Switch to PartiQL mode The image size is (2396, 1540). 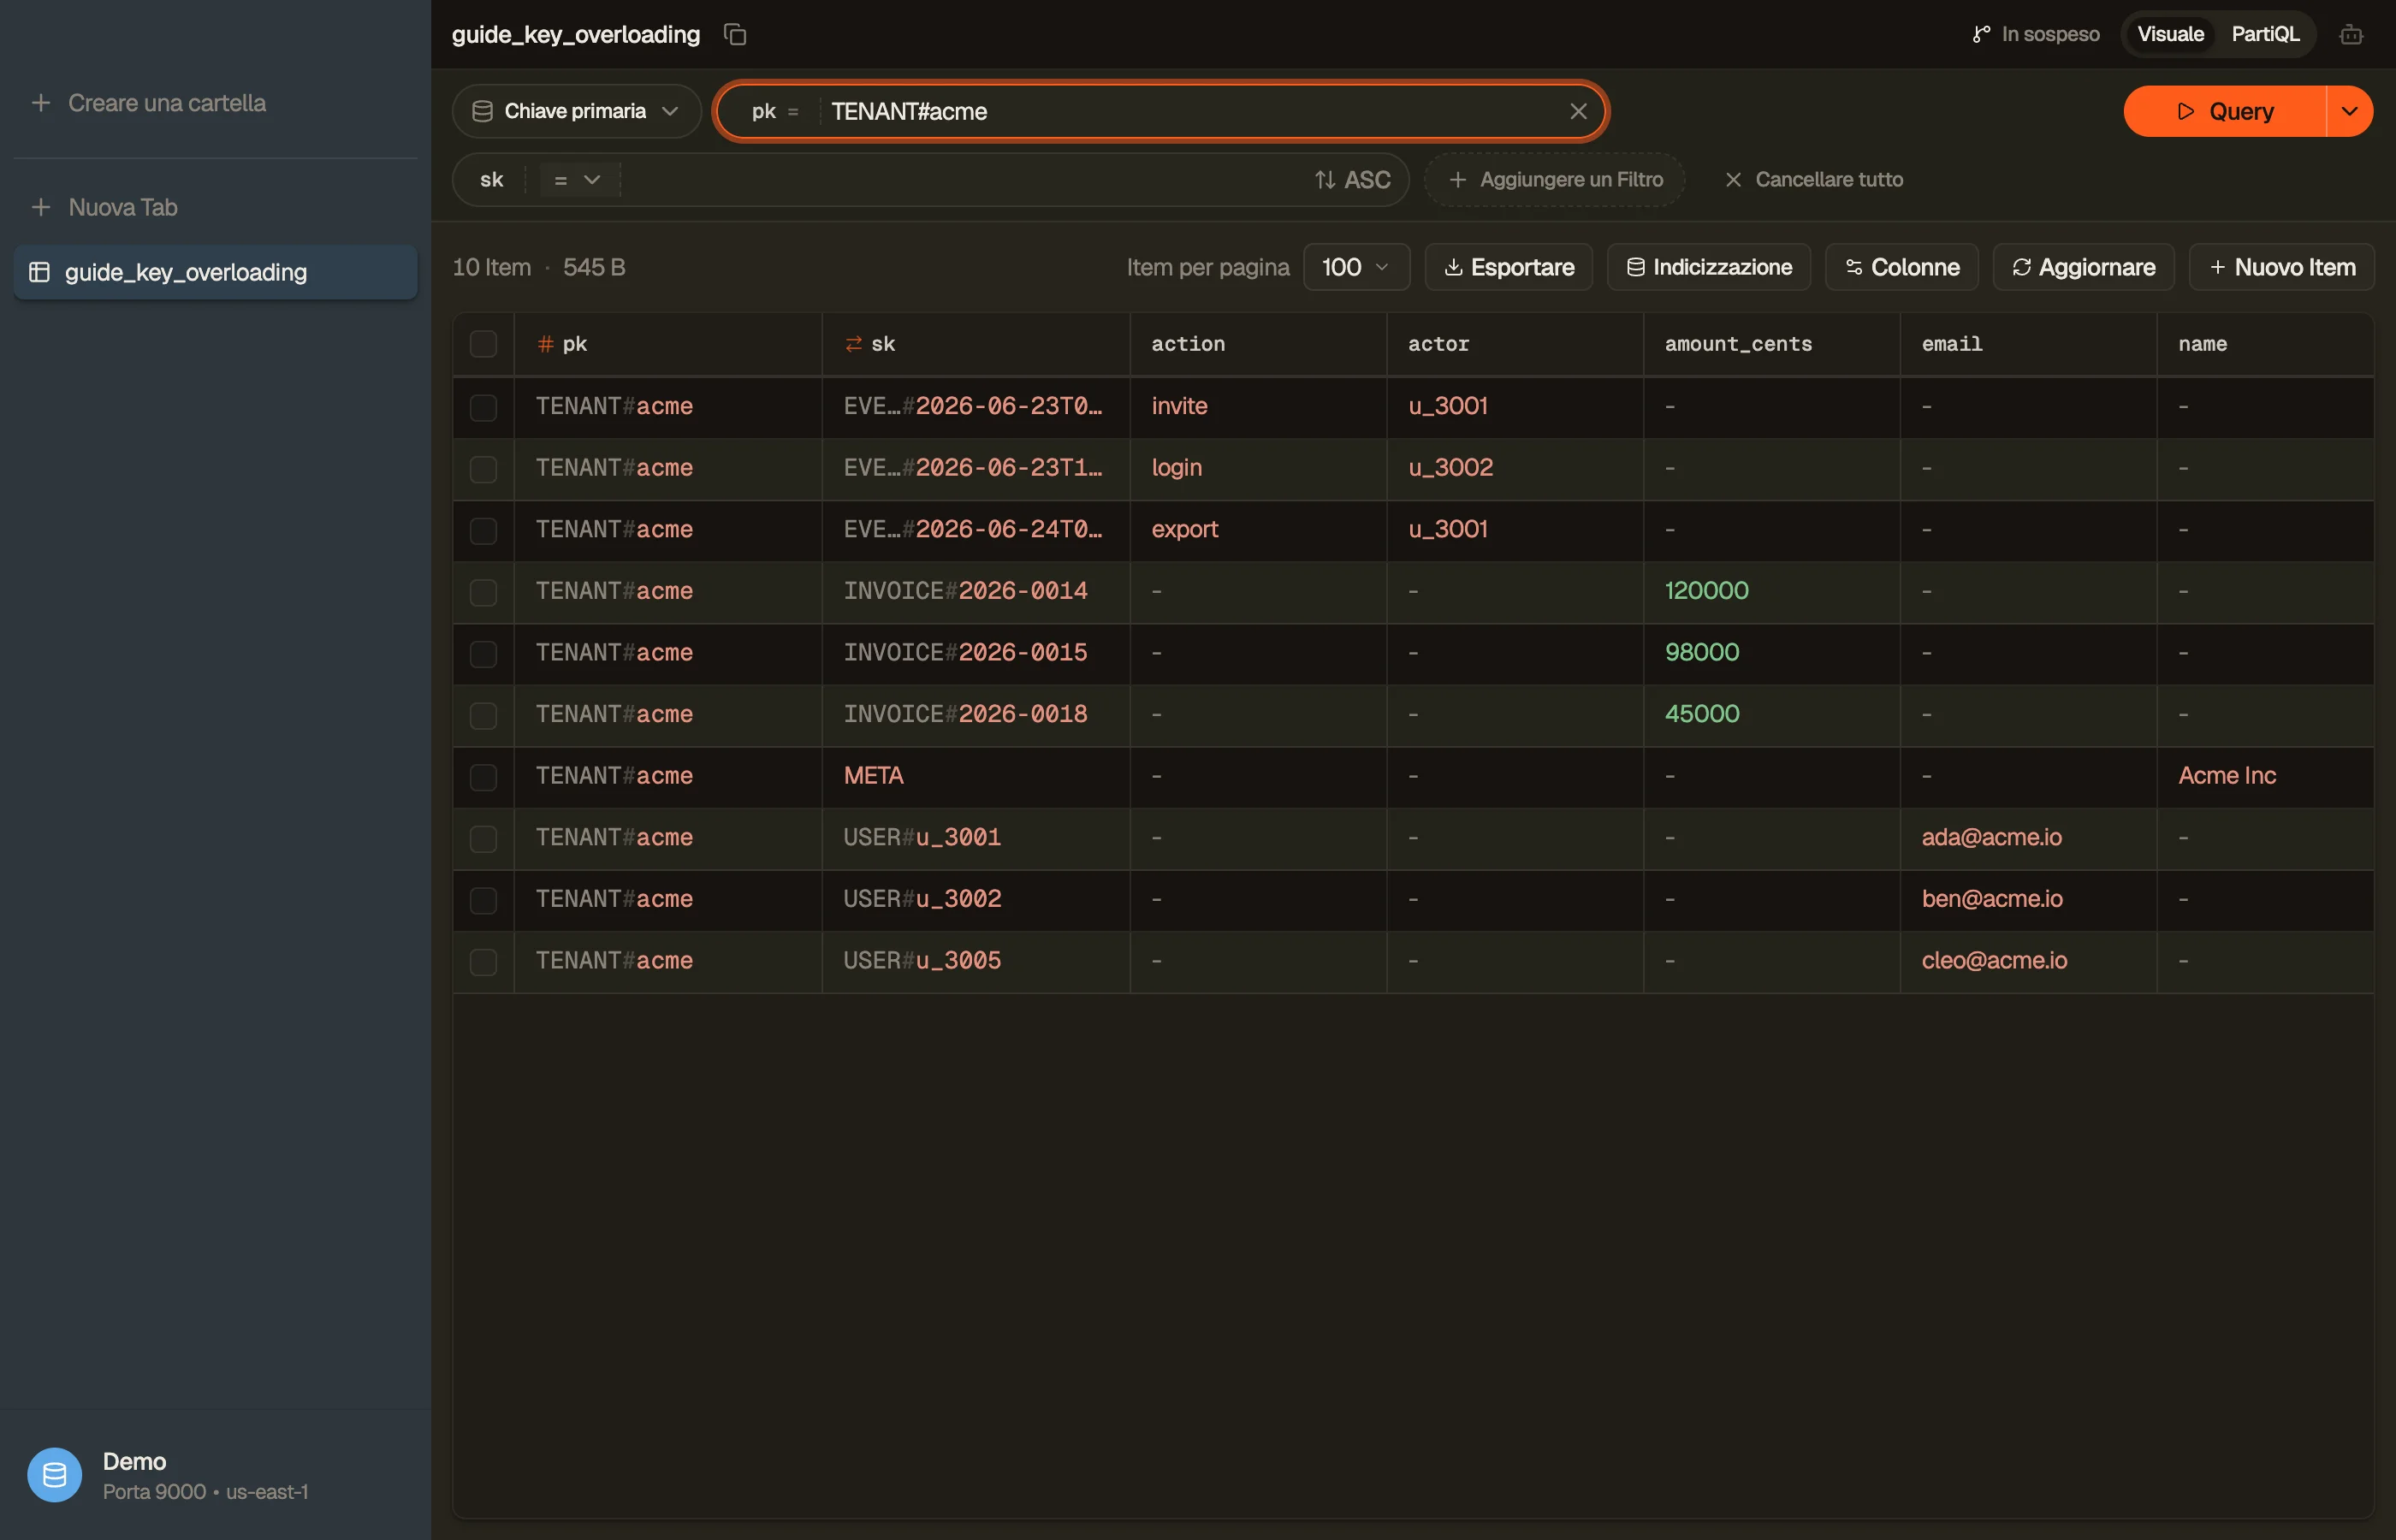click(2265, 34)
